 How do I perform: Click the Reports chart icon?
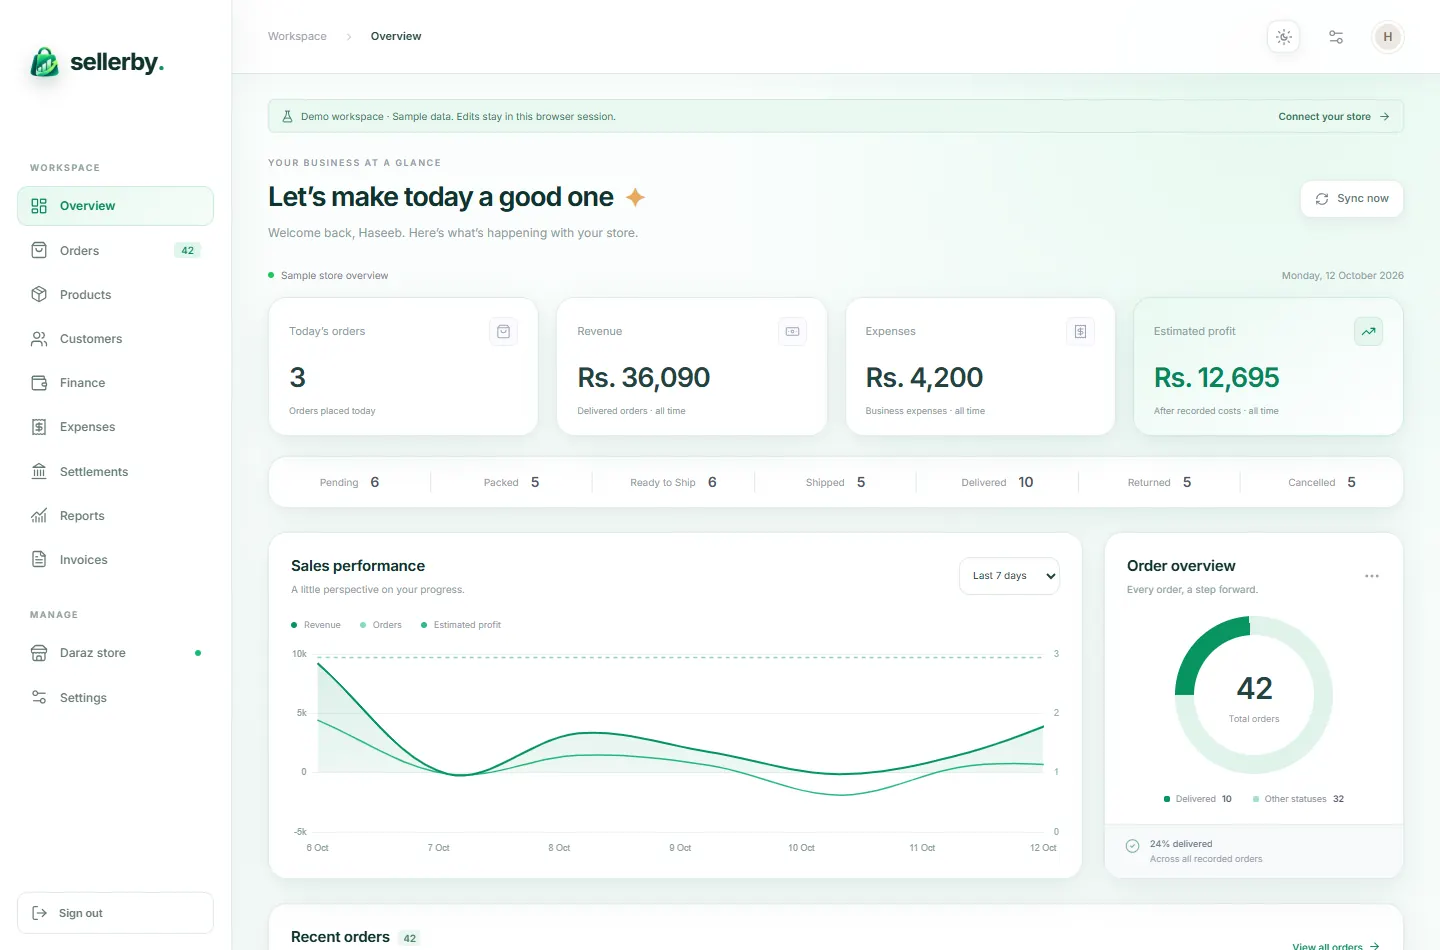tap(39, 516)
